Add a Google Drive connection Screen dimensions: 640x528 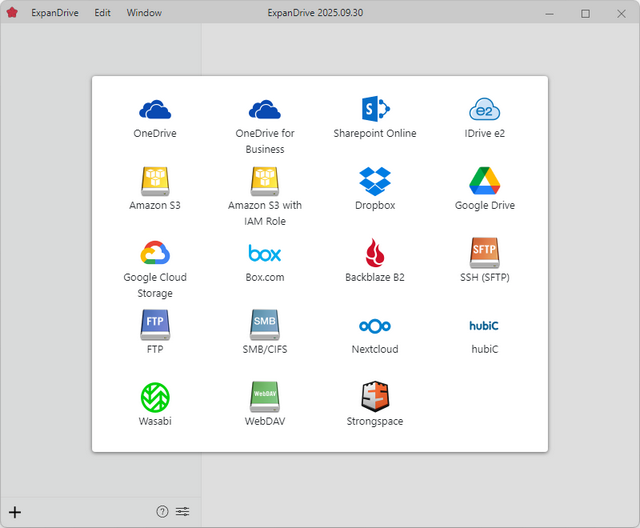point(485,181)
